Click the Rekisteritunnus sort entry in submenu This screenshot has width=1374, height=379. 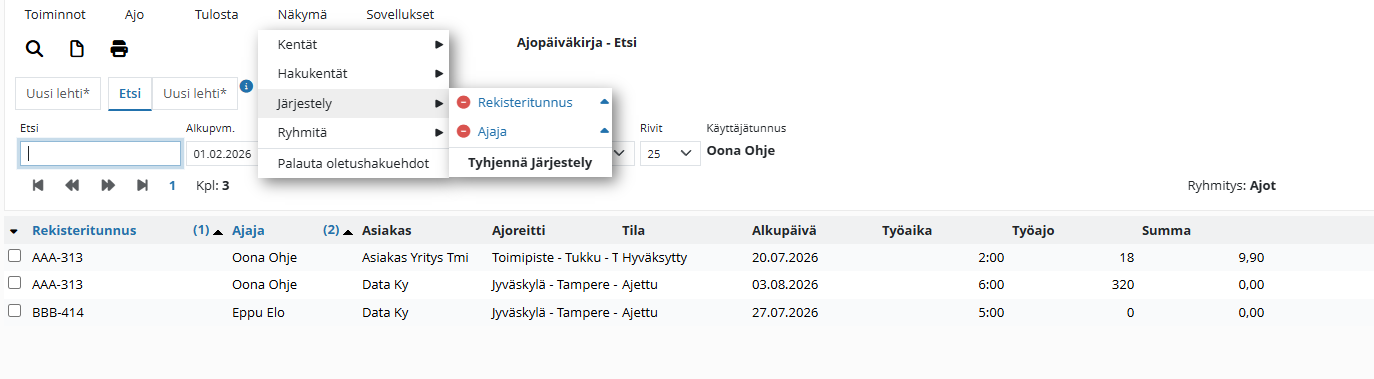(x=525, y=103)
